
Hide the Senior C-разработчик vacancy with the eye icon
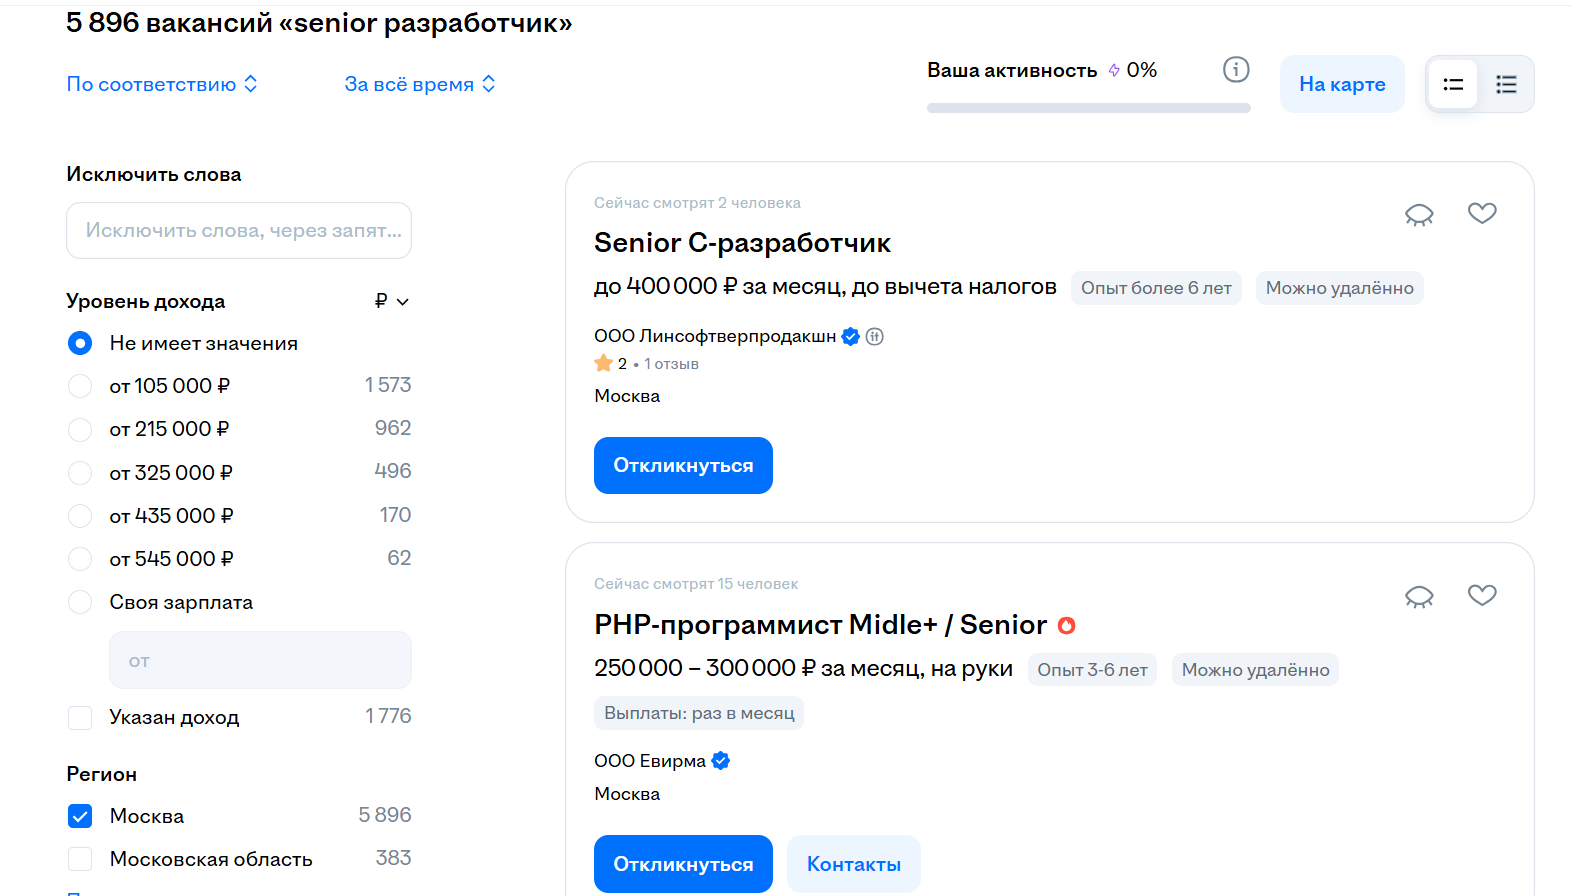[x=1419, y=214]
